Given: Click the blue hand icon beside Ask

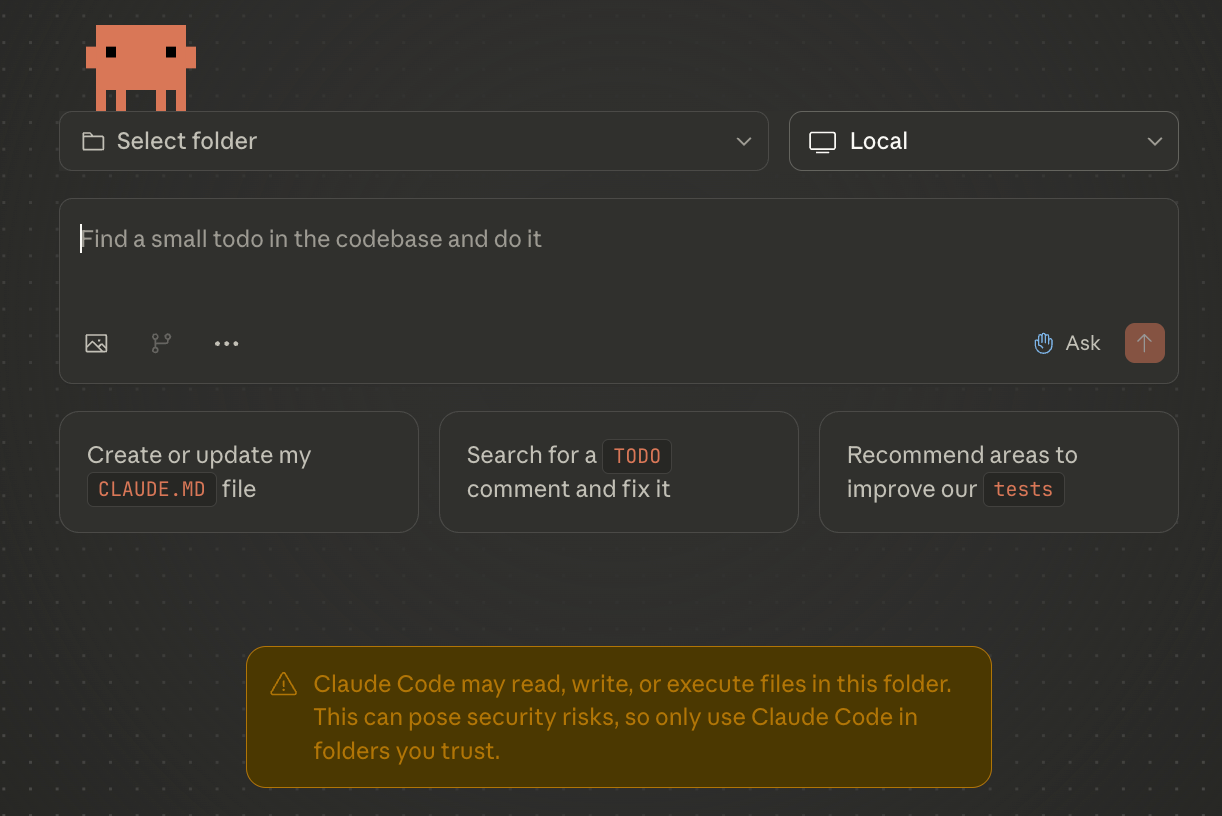Looking at the screenshot, I should click(1044, 343).
